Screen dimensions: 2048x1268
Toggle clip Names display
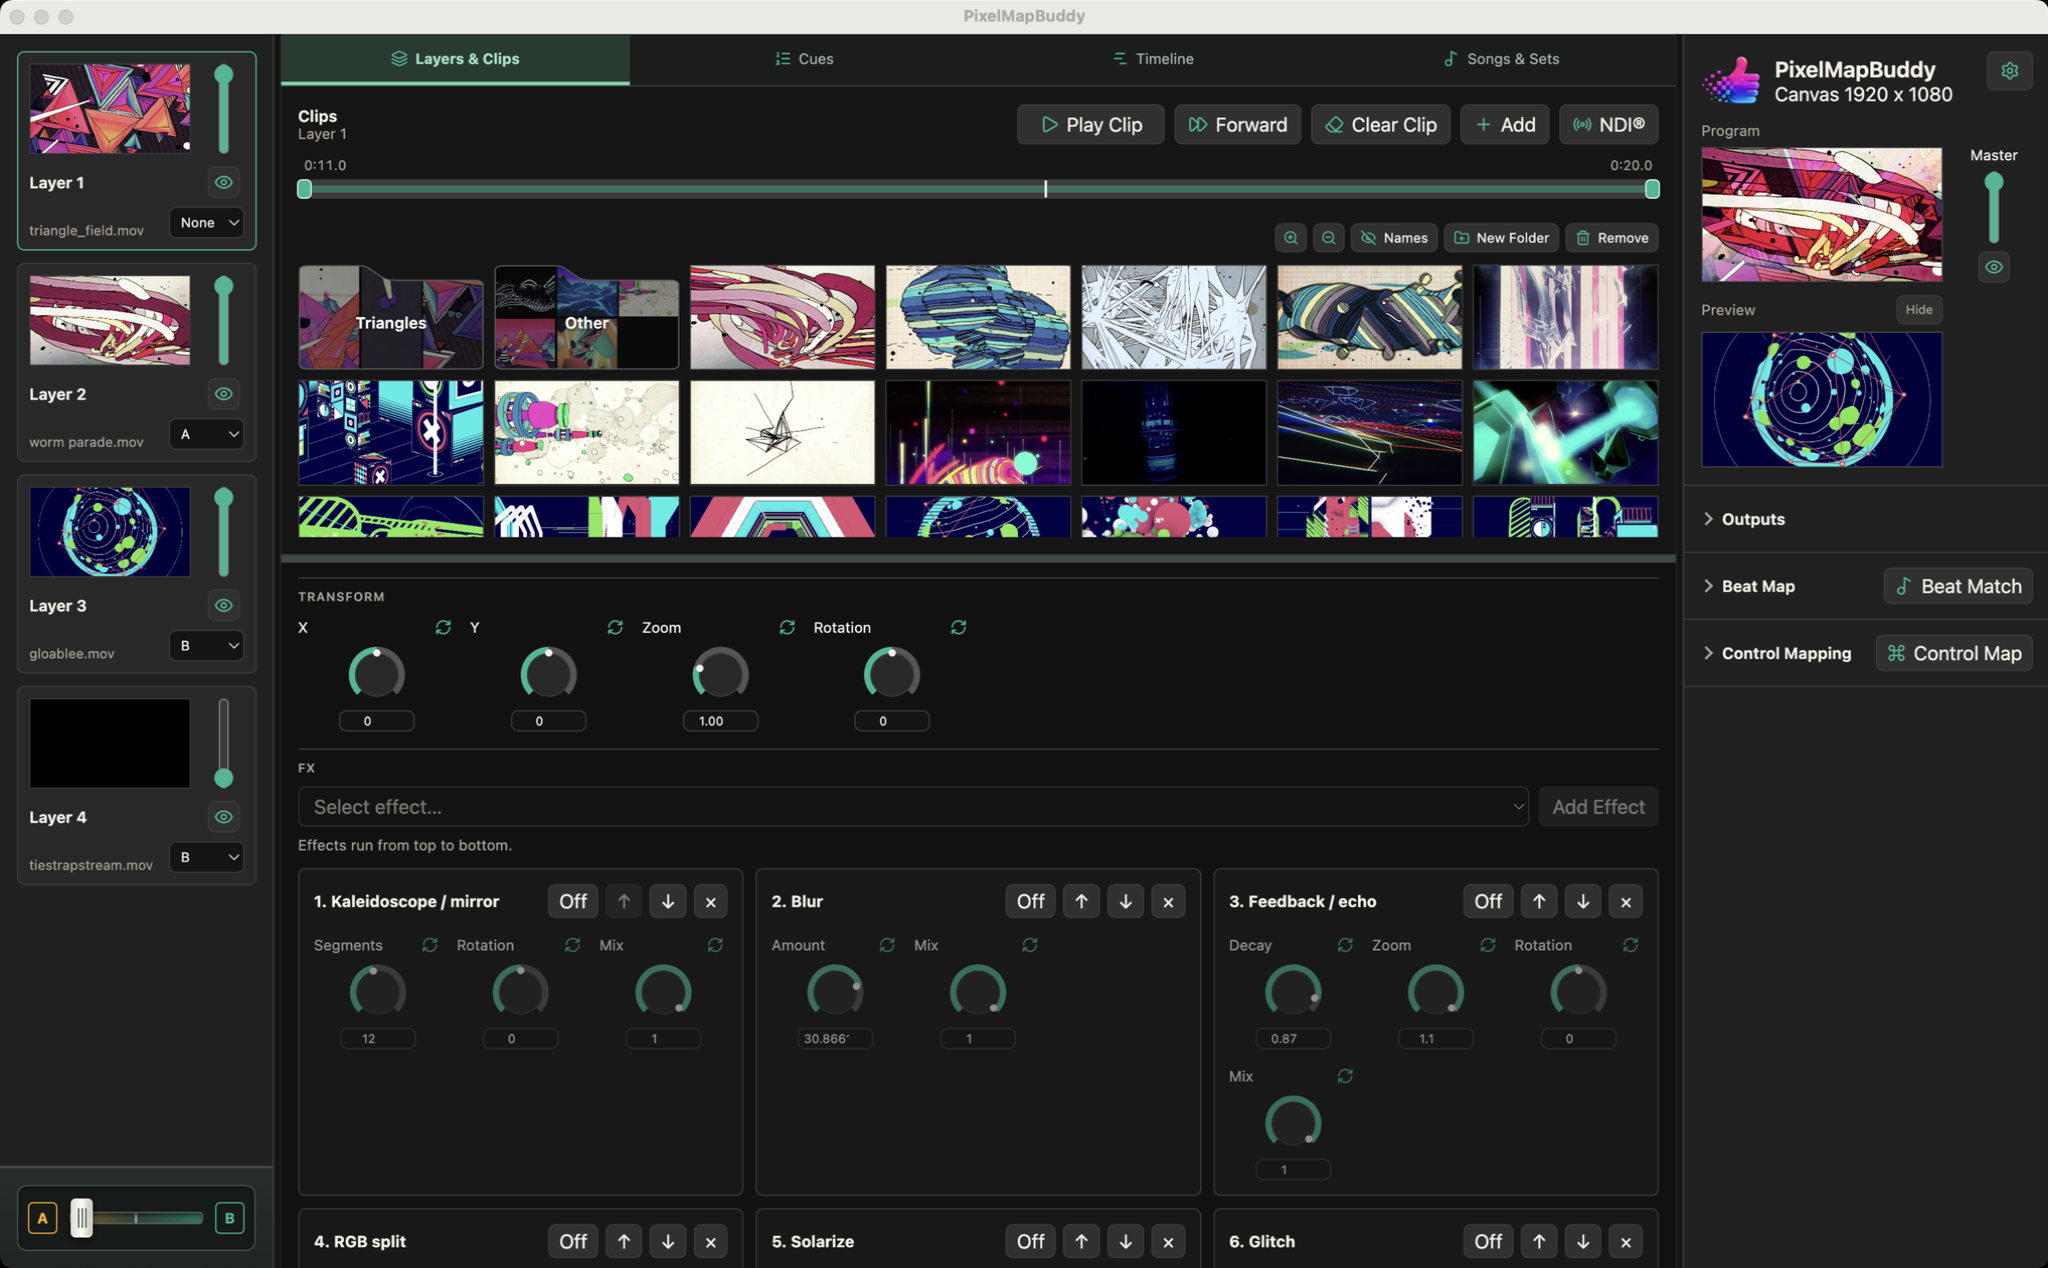[1394, 238]
